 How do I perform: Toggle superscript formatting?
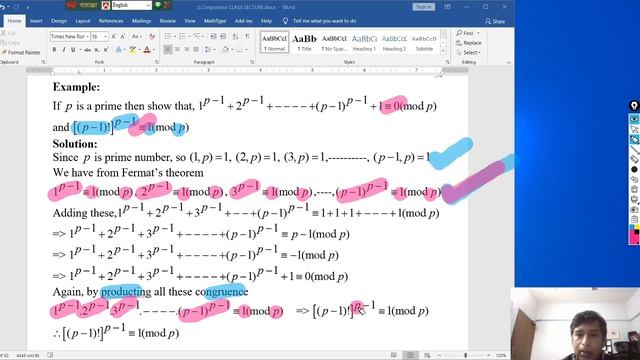(x=106, y=50)
